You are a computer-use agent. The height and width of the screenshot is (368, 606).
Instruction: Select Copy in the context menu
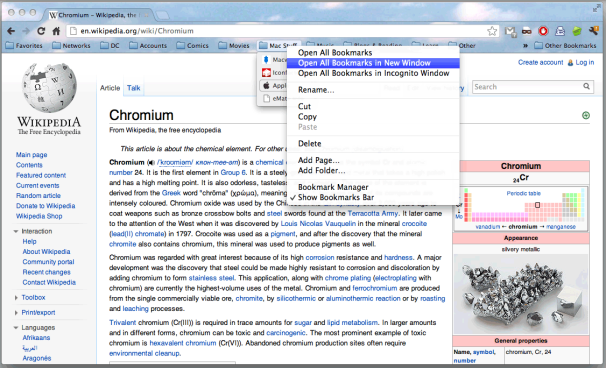(373, 117)
